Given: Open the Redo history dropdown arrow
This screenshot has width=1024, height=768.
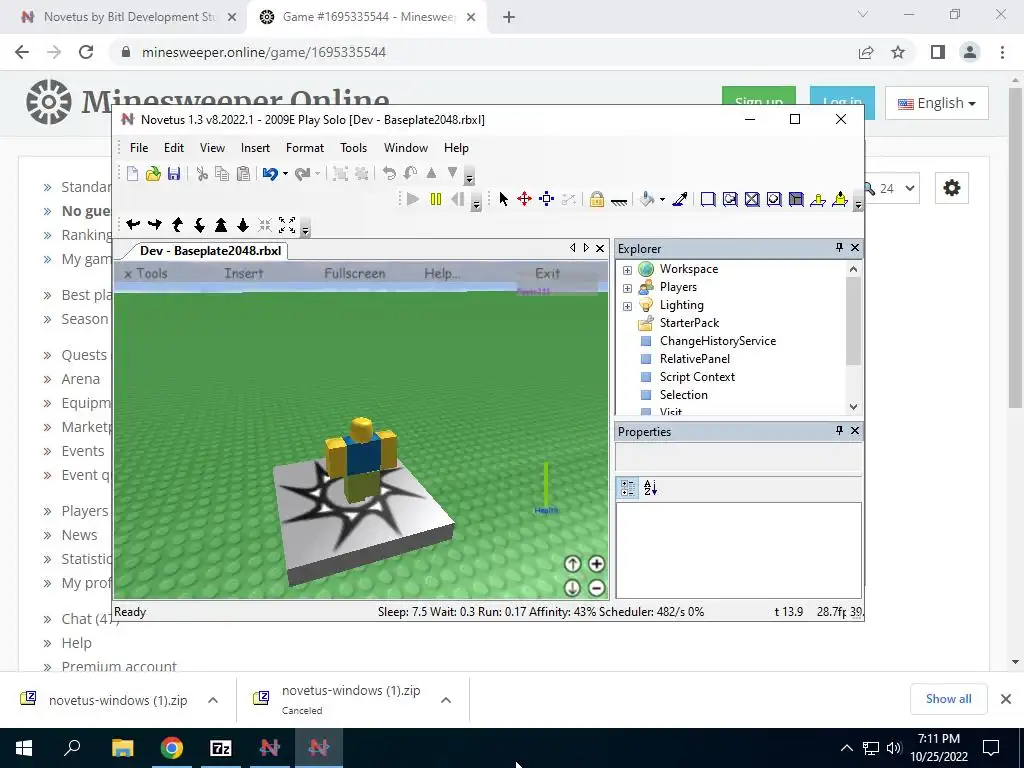Looking at the screenshot, I should pyautogui.click(x=317, y=174).
